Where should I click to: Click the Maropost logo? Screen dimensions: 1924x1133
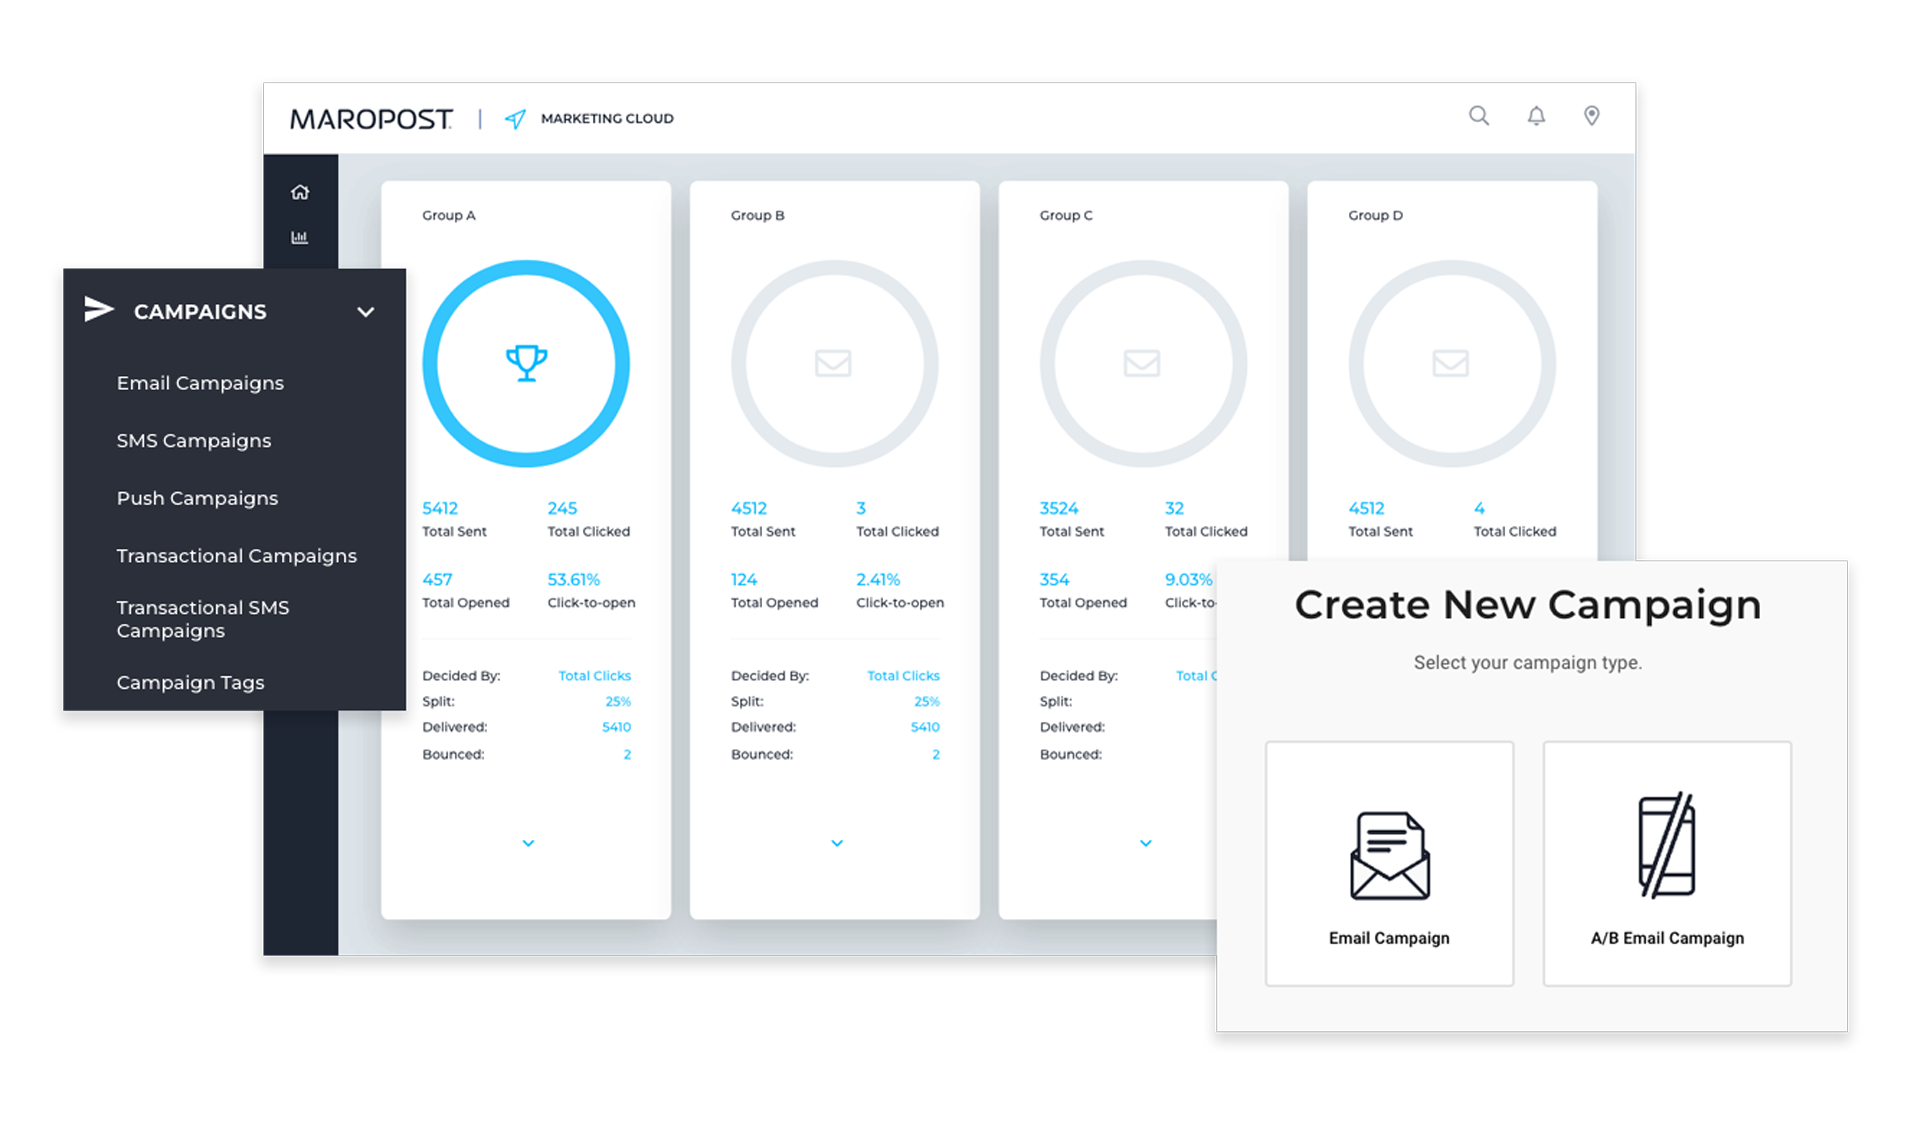click(x=371, y=119)
